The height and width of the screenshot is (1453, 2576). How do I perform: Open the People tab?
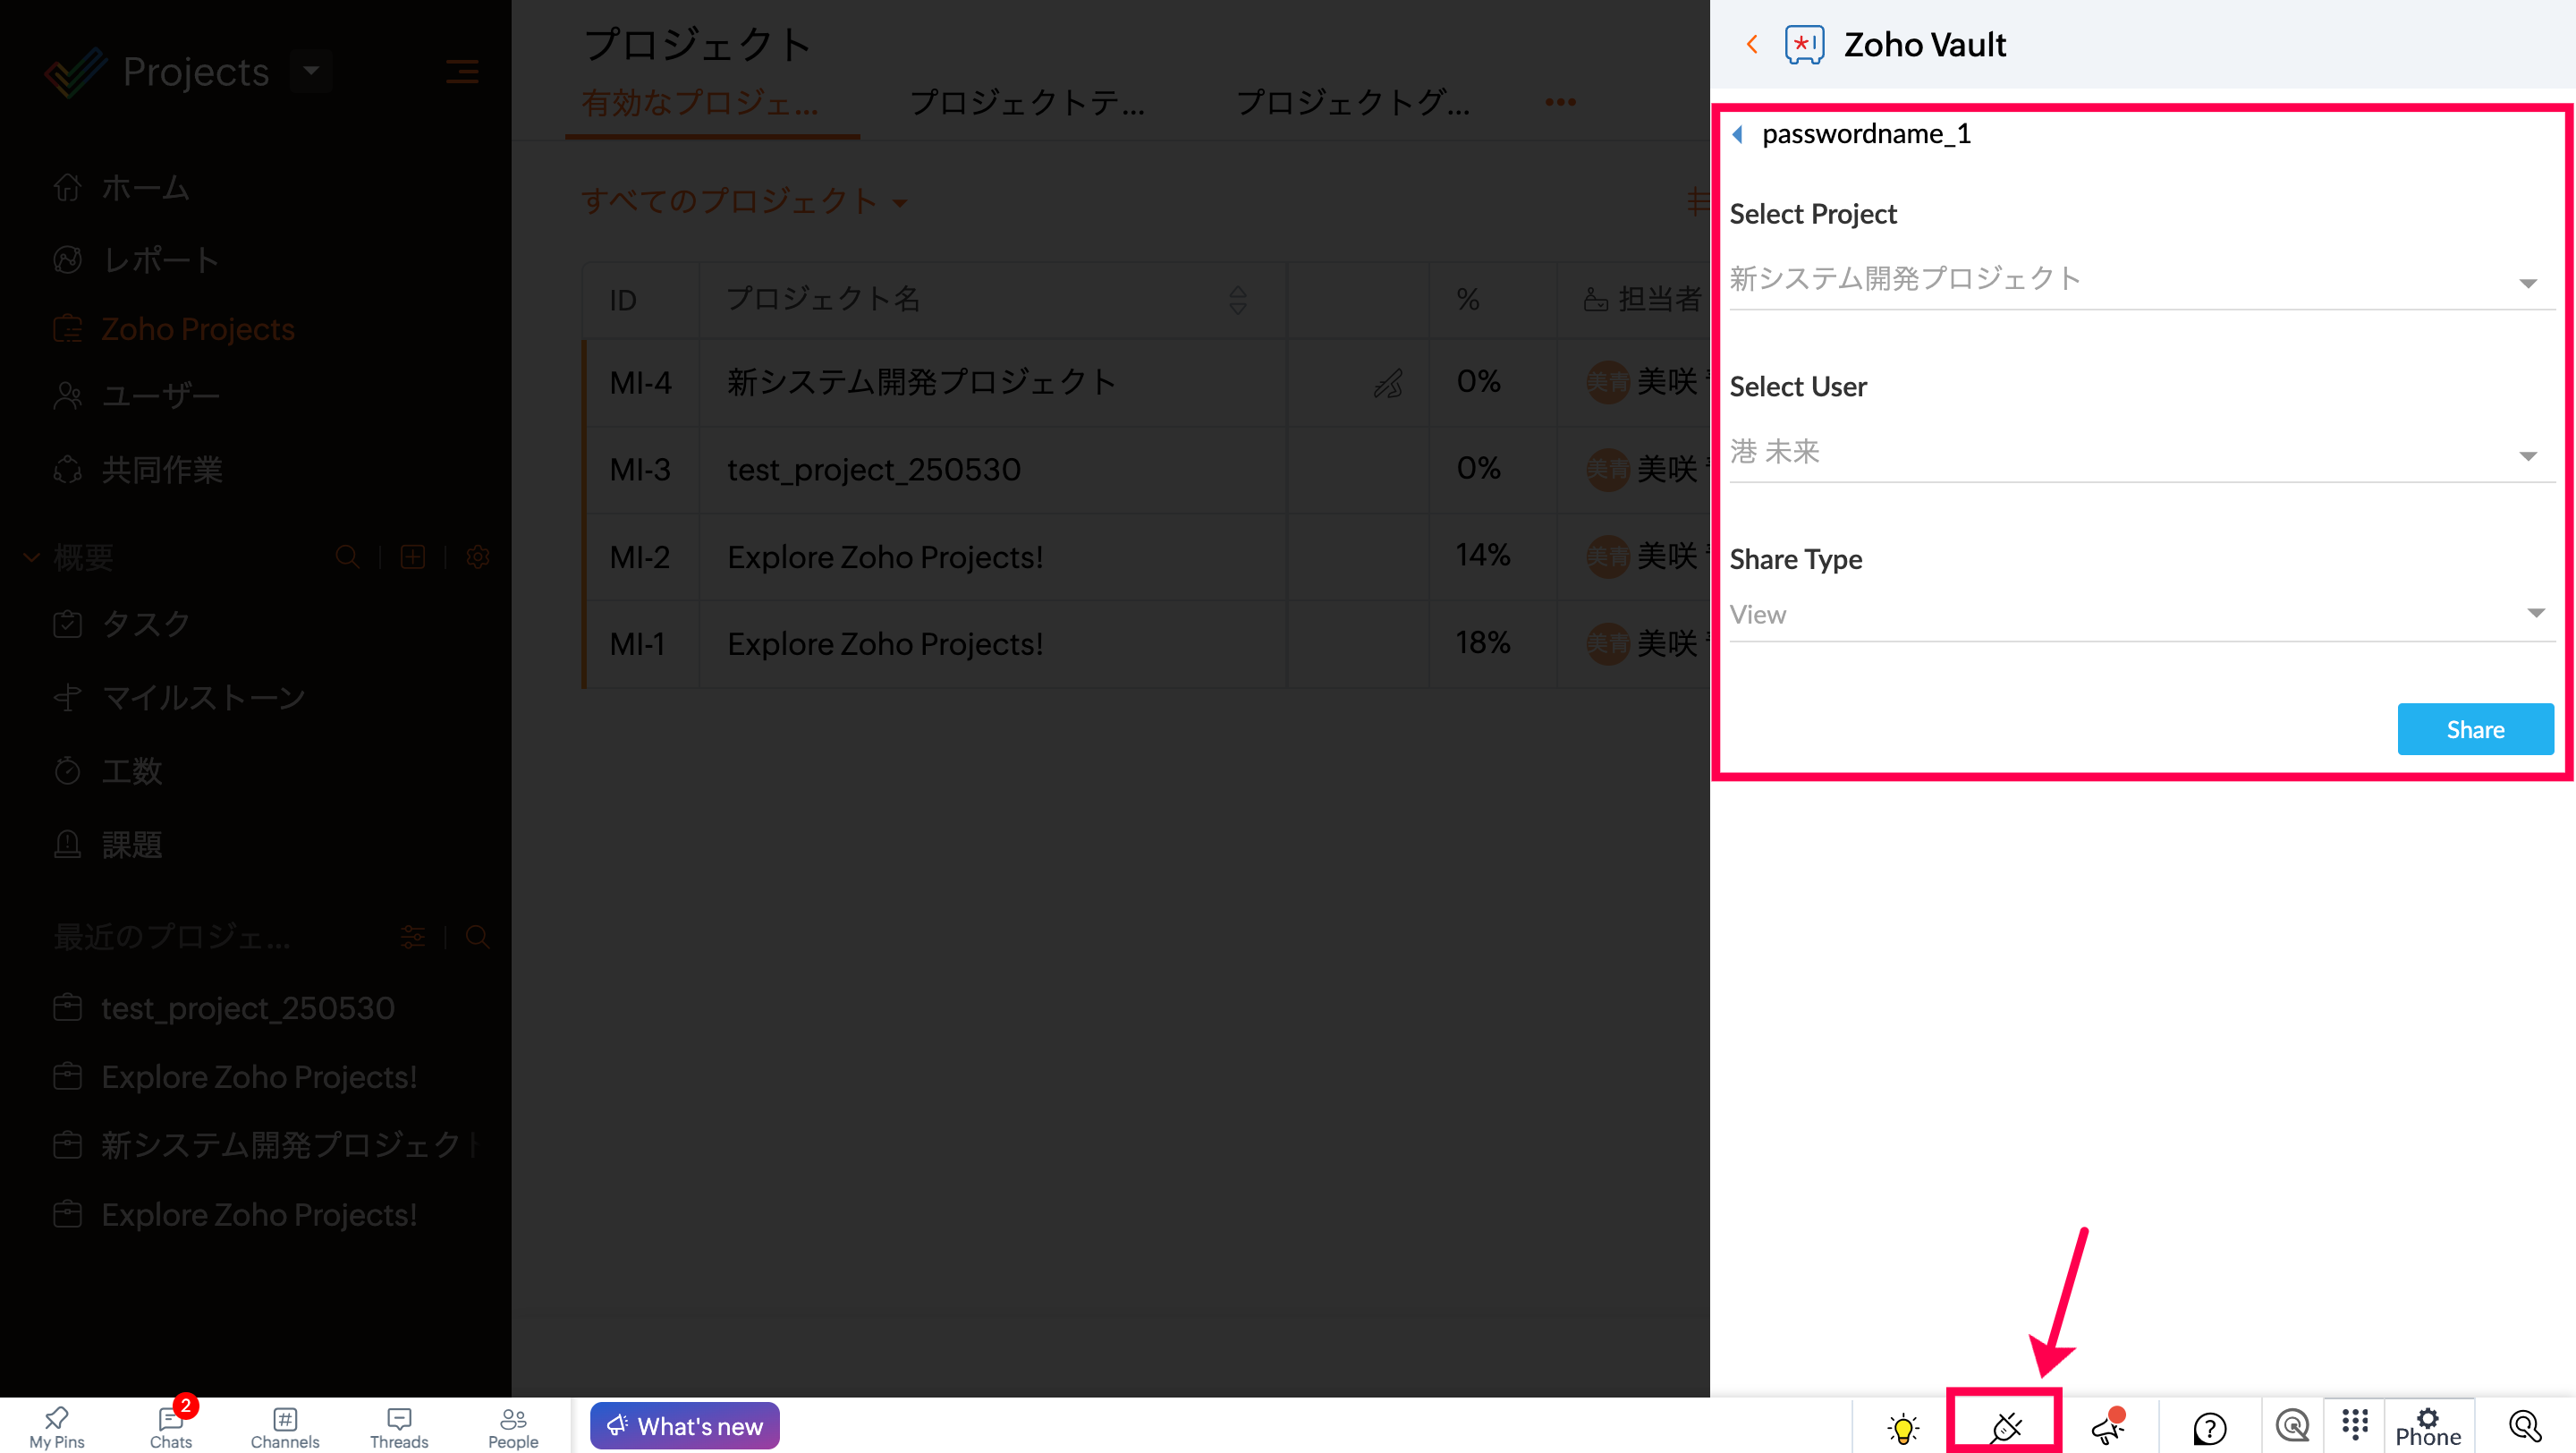(x=513, y=1427)
